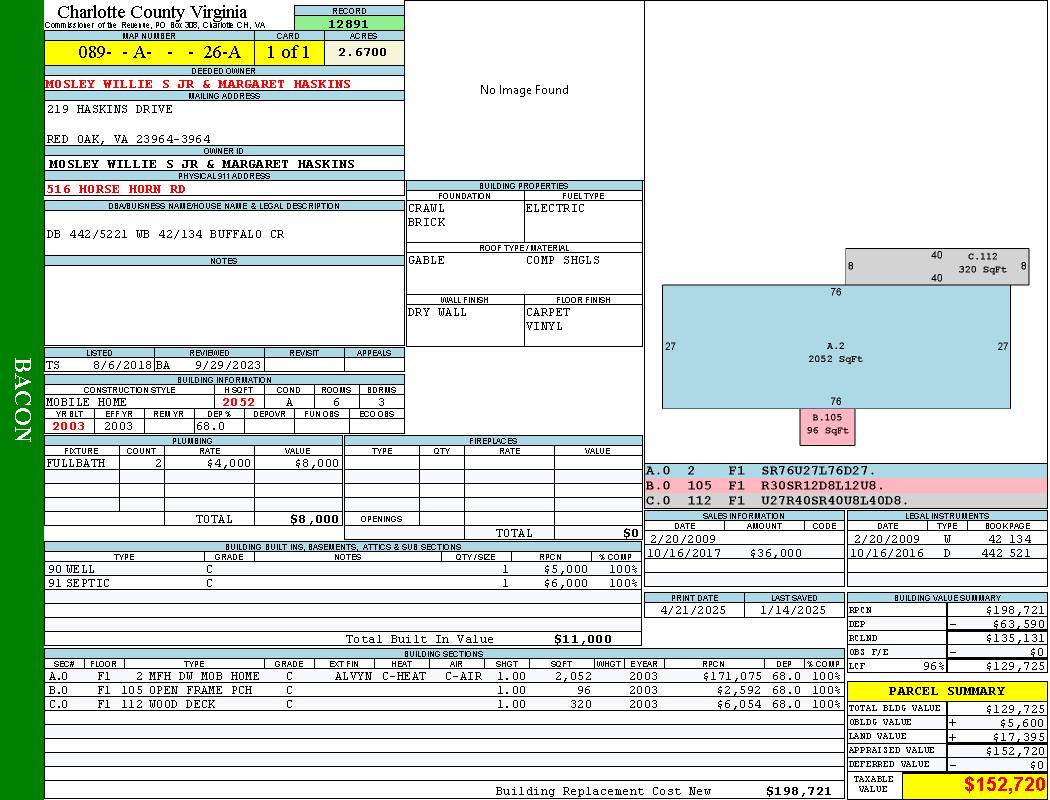
Task: Click the blue A.2 2052 SqFt sketch area
Action: point(836,346)
